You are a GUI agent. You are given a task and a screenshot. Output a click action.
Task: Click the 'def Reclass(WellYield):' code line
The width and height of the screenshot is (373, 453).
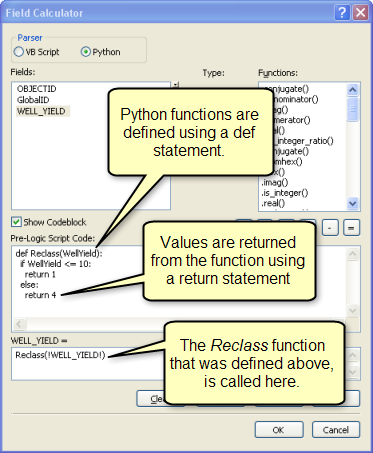[59, 254]
